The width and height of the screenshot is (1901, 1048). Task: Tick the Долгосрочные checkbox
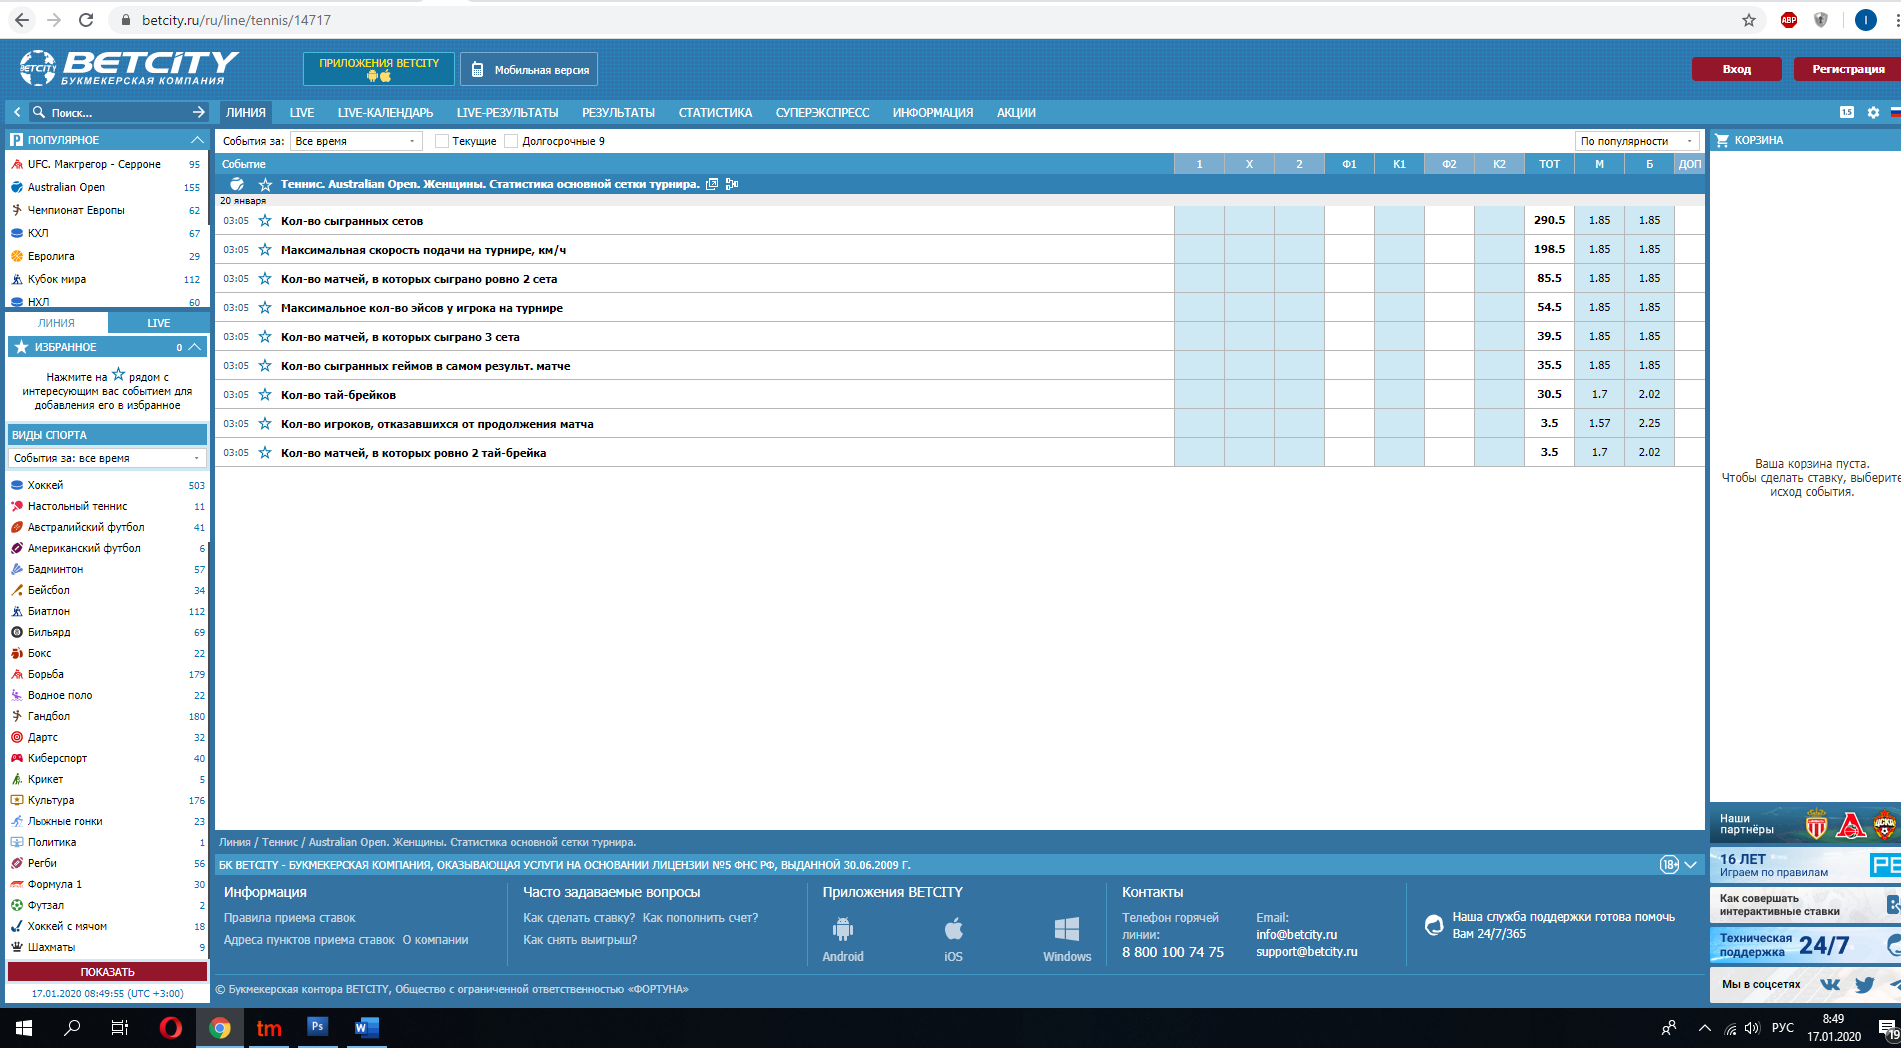point(511,141)
